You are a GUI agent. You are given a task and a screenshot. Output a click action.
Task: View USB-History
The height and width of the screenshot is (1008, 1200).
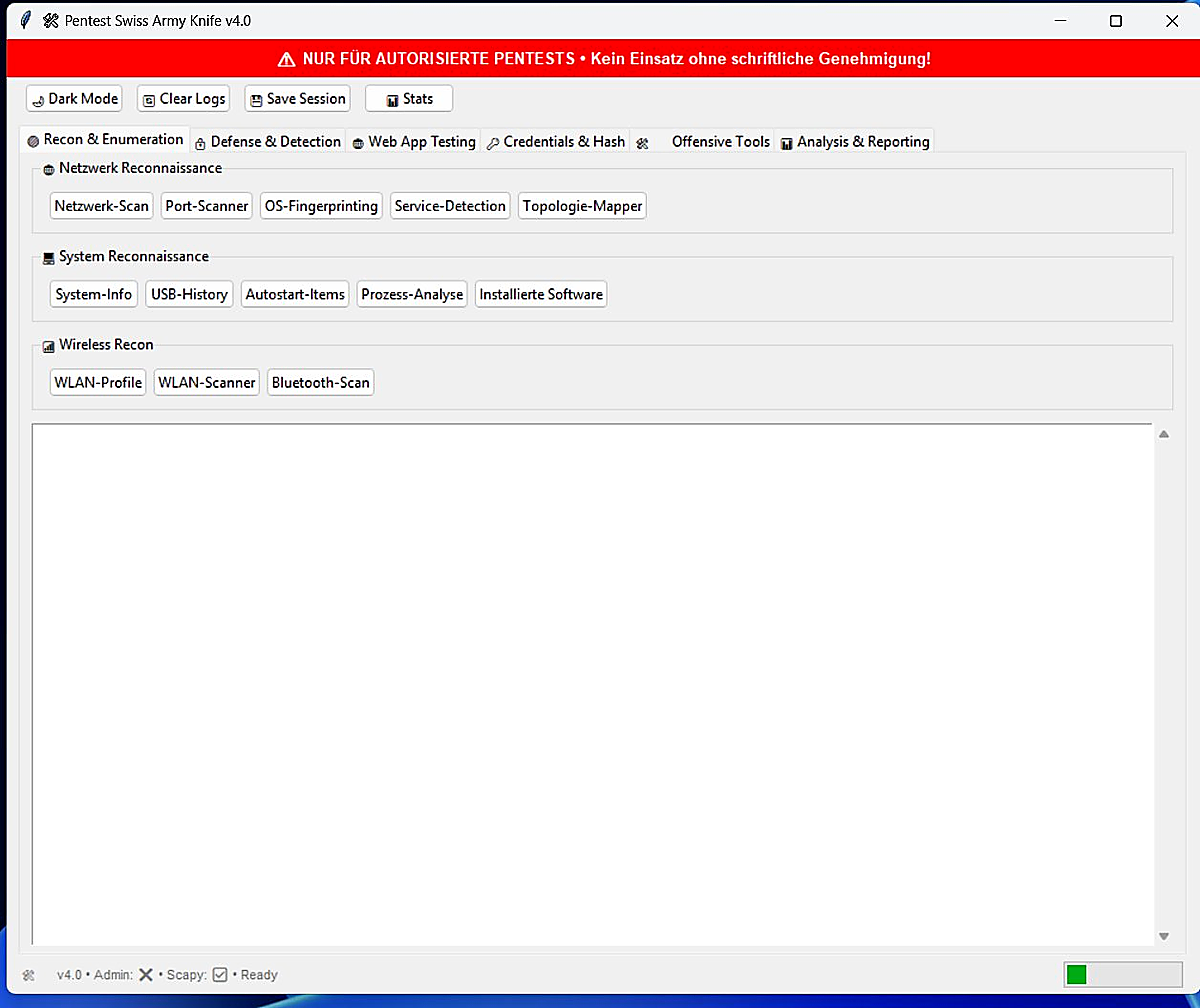[x=189, y=294]
